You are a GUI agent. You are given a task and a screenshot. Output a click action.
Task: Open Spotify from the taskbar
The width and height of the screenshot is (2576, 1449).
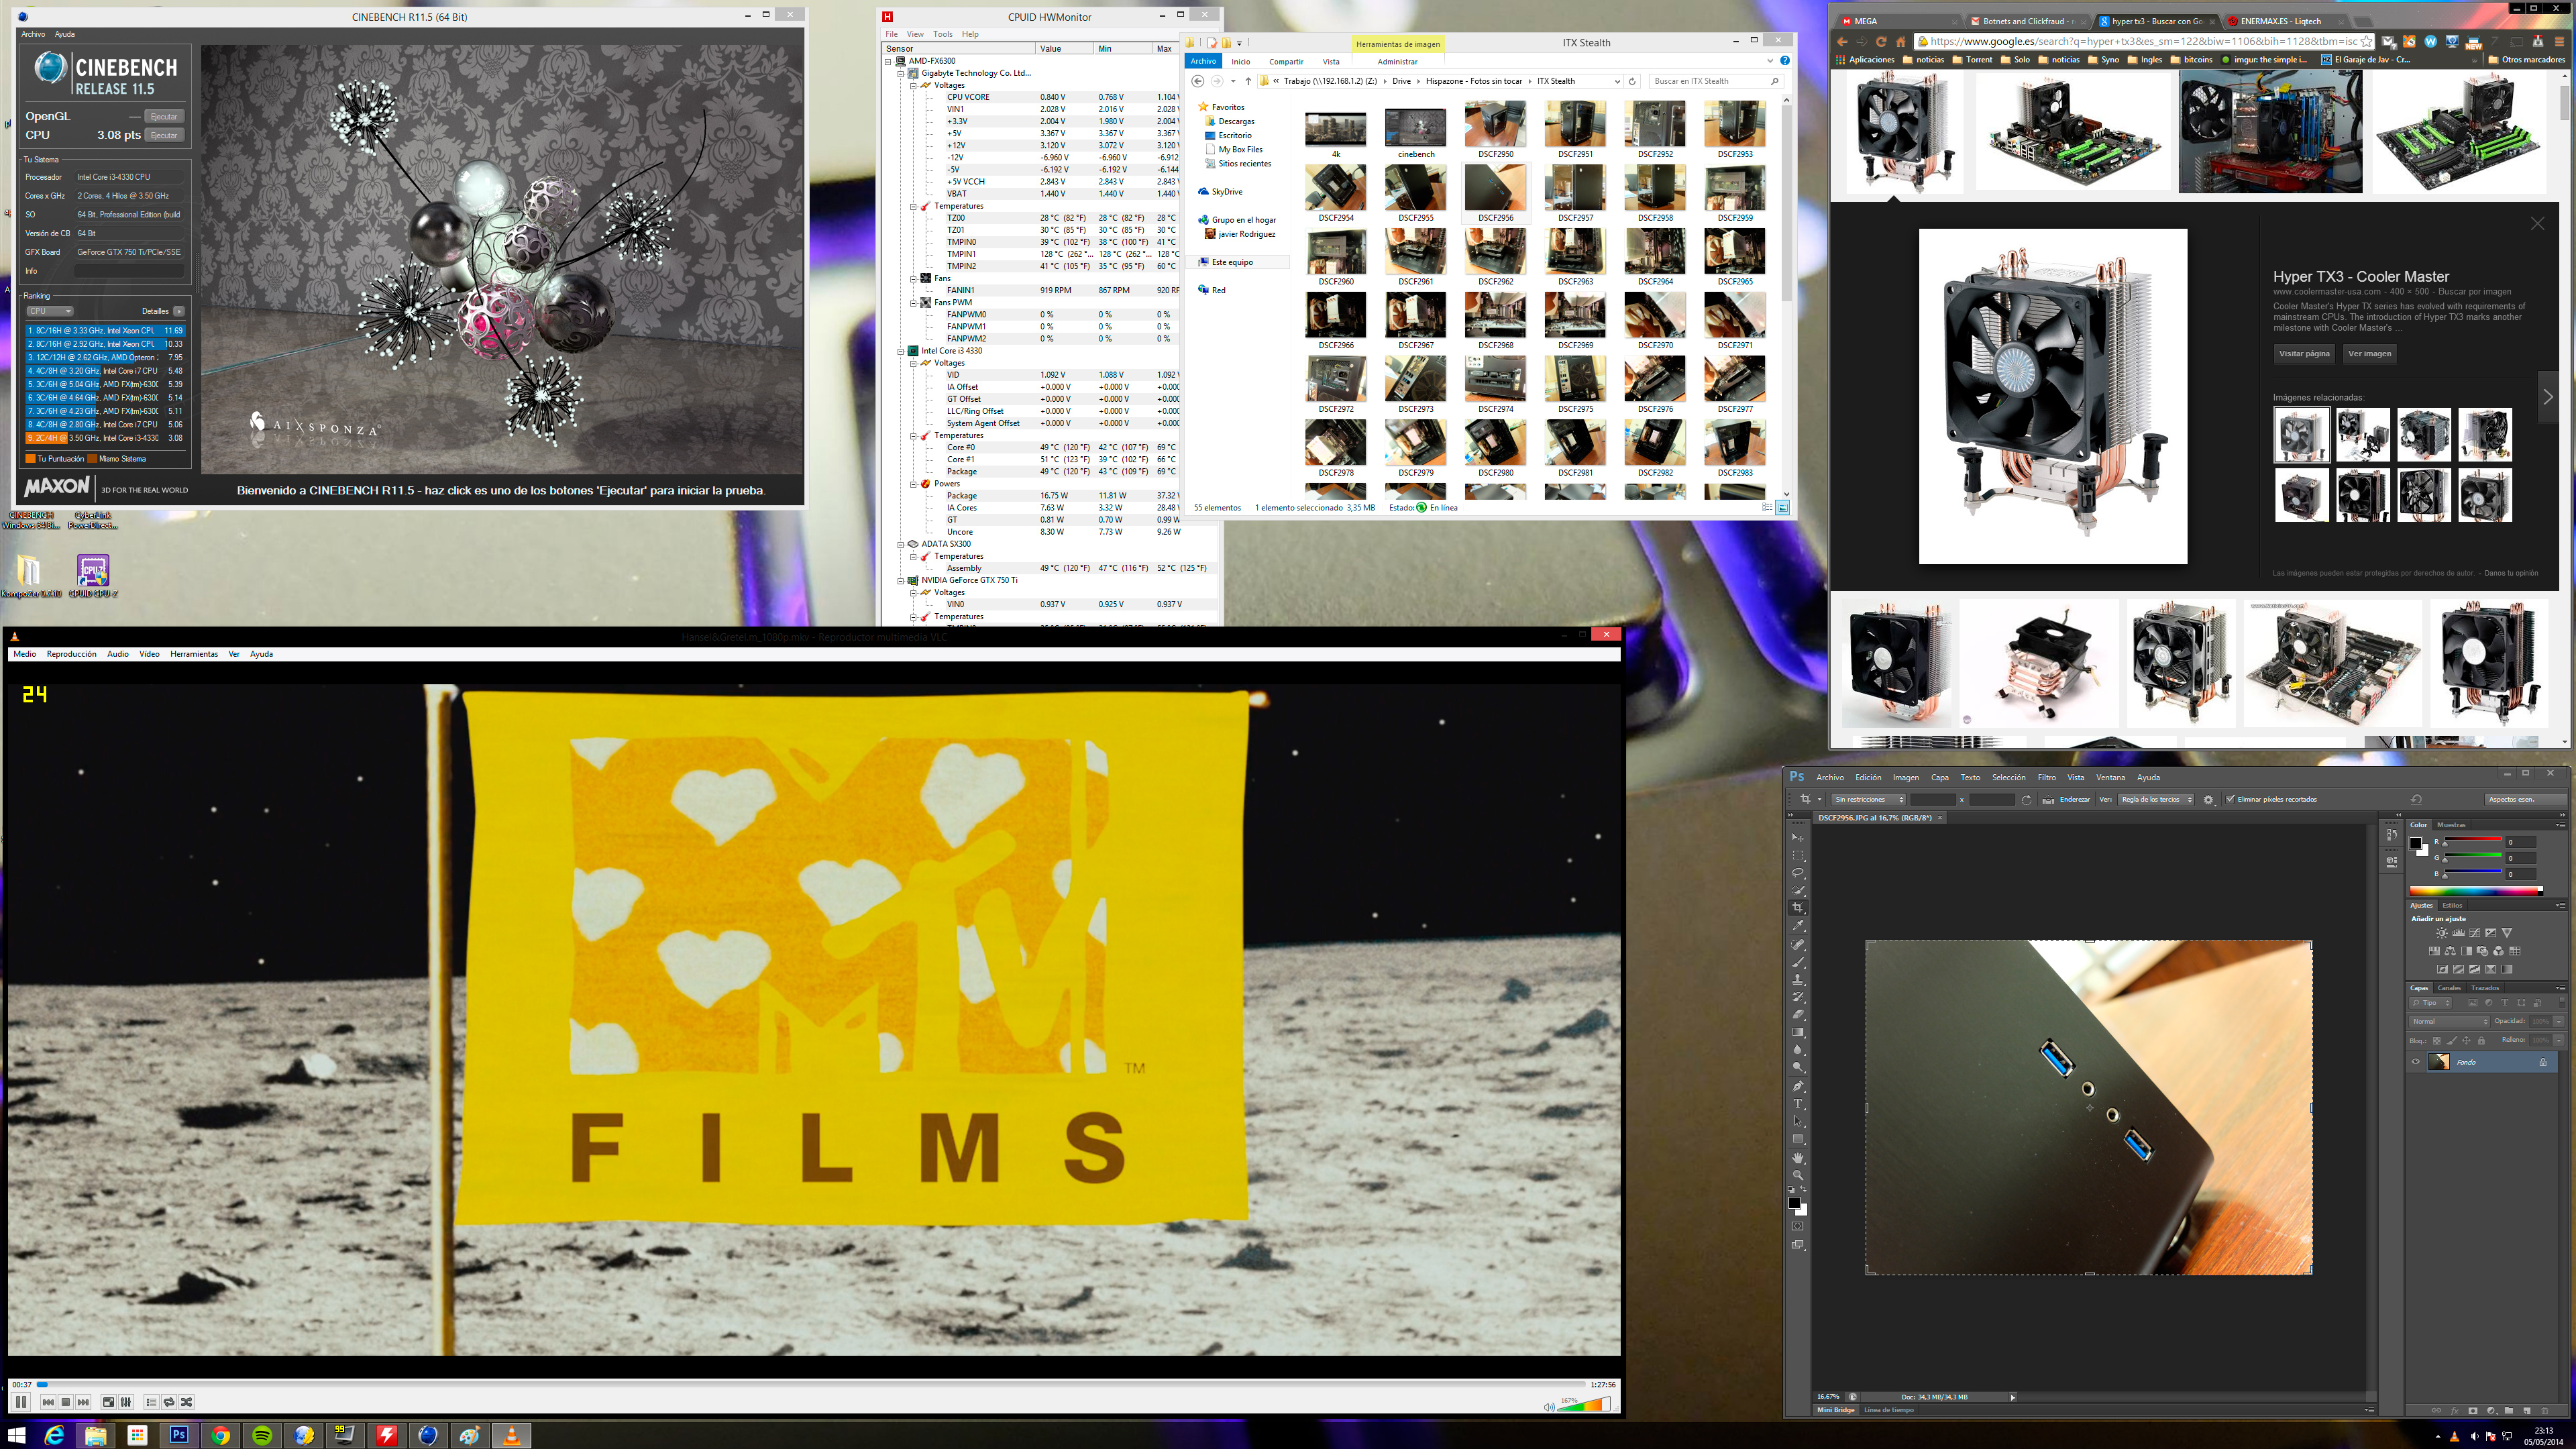262,1435
